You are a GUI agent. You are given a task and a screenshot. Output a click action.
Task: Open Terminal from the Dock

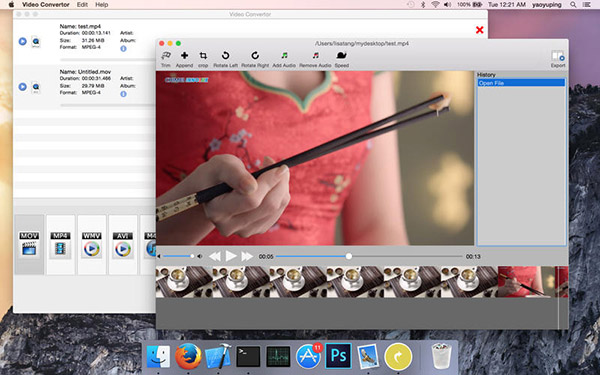click(248, 357)
